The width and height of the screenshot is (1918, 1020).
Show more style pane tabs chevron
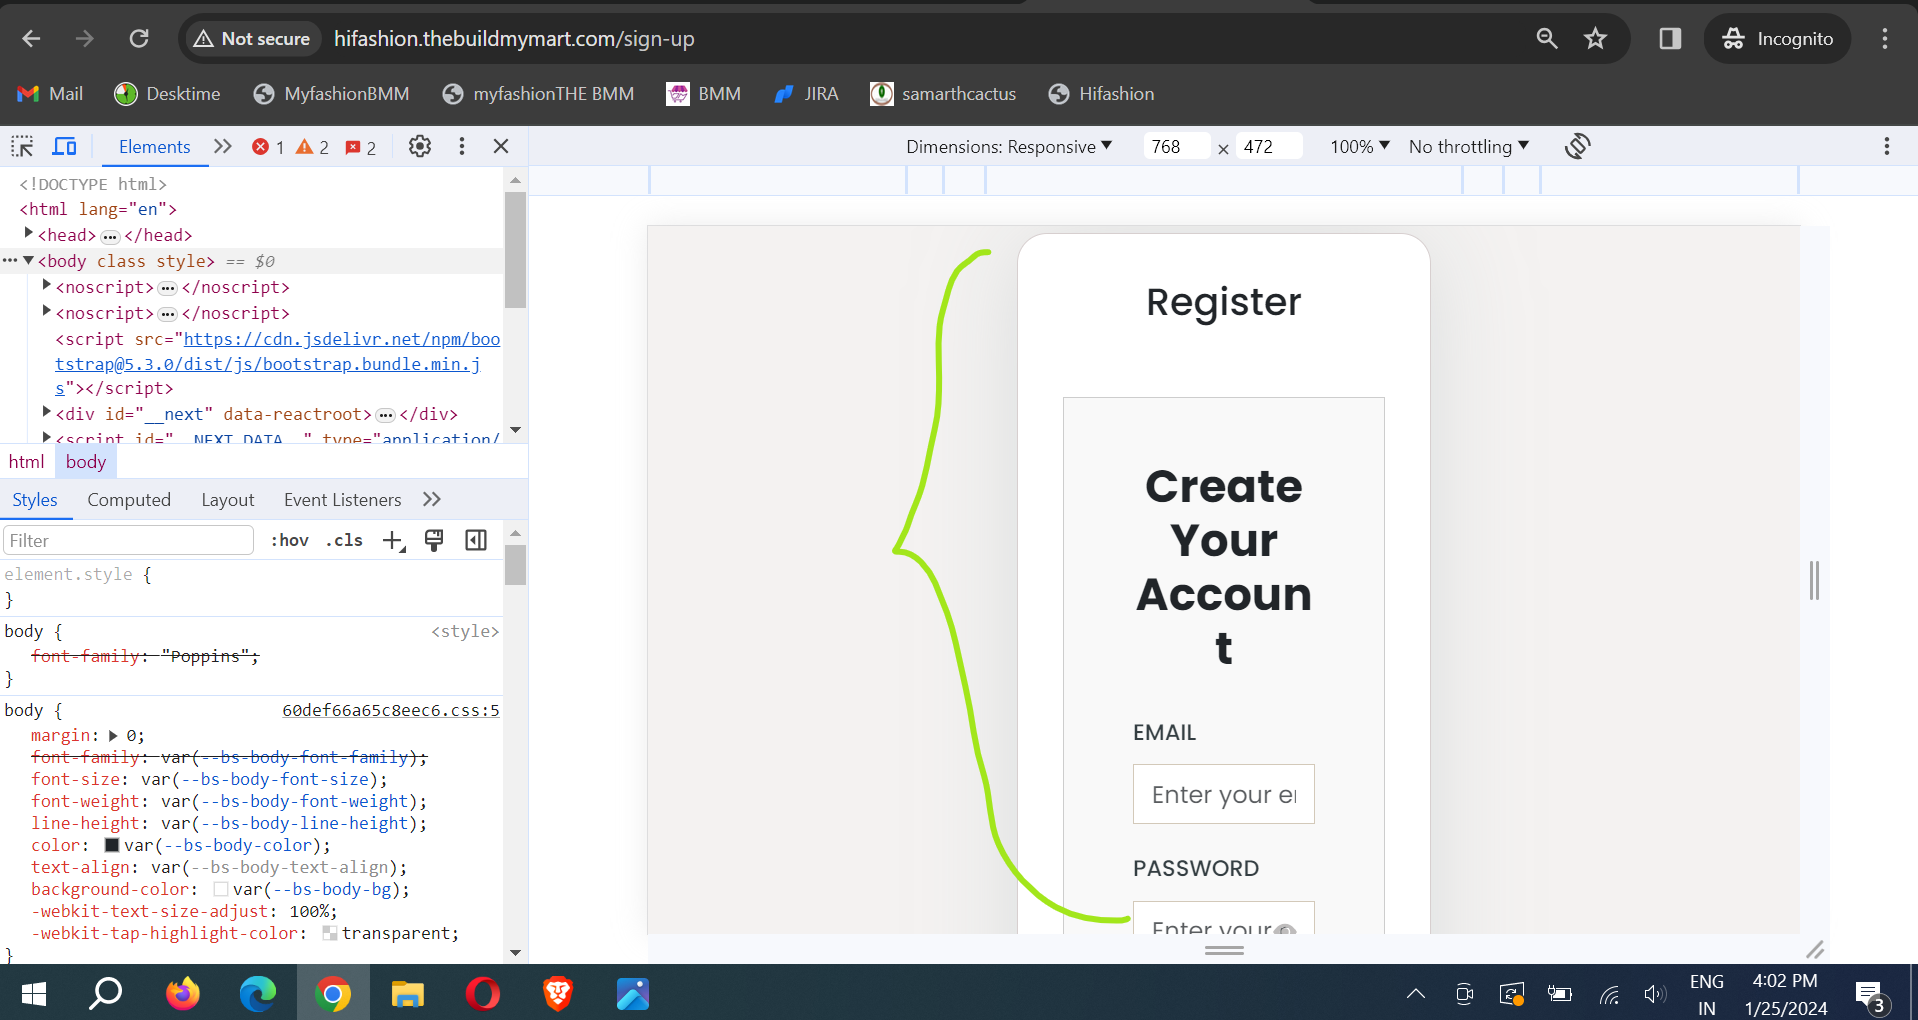coord(432,500)
